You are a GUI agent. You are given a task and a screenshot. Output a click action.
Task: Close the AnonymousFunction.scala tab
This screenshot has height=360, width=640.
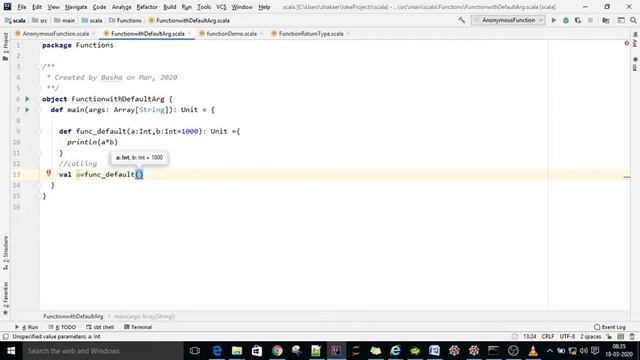pos(94,34)
